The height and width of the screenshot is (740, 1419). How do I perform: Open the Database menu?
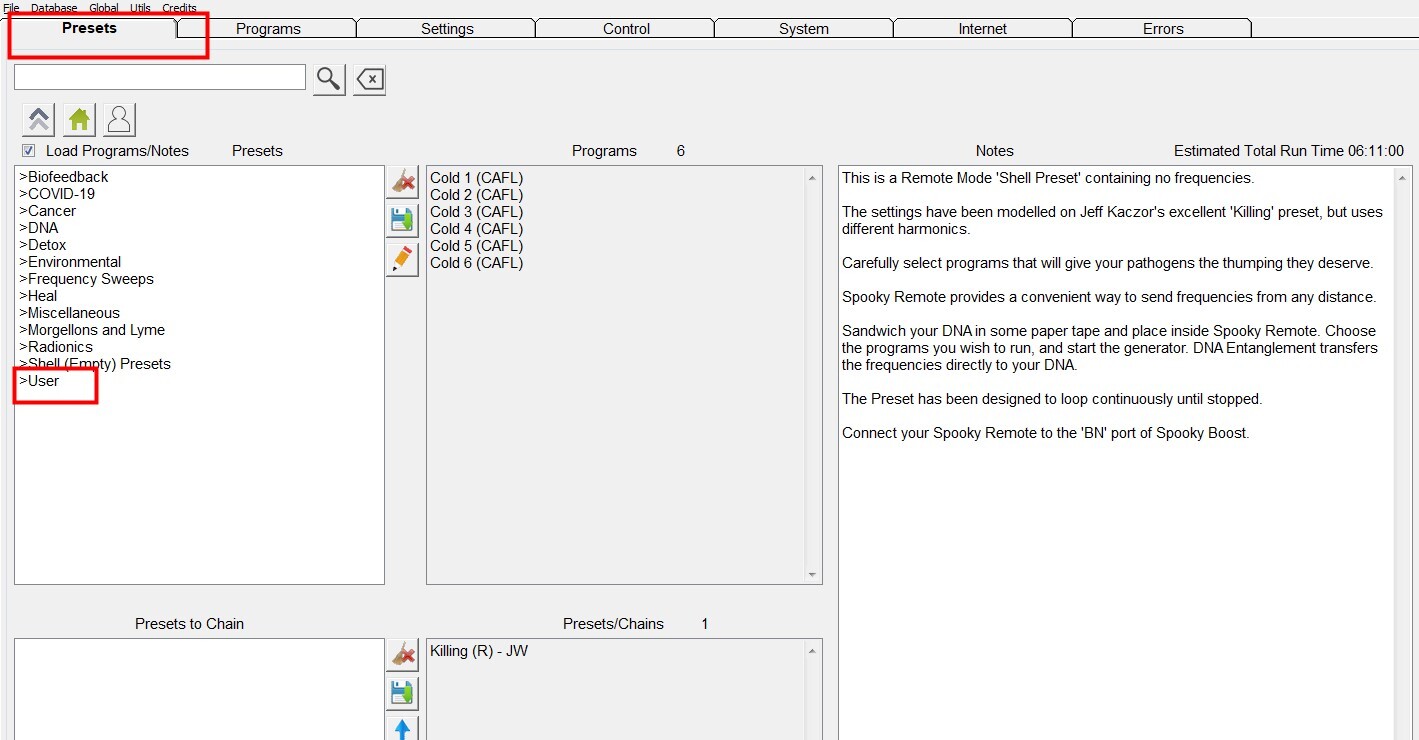point(54,8)
